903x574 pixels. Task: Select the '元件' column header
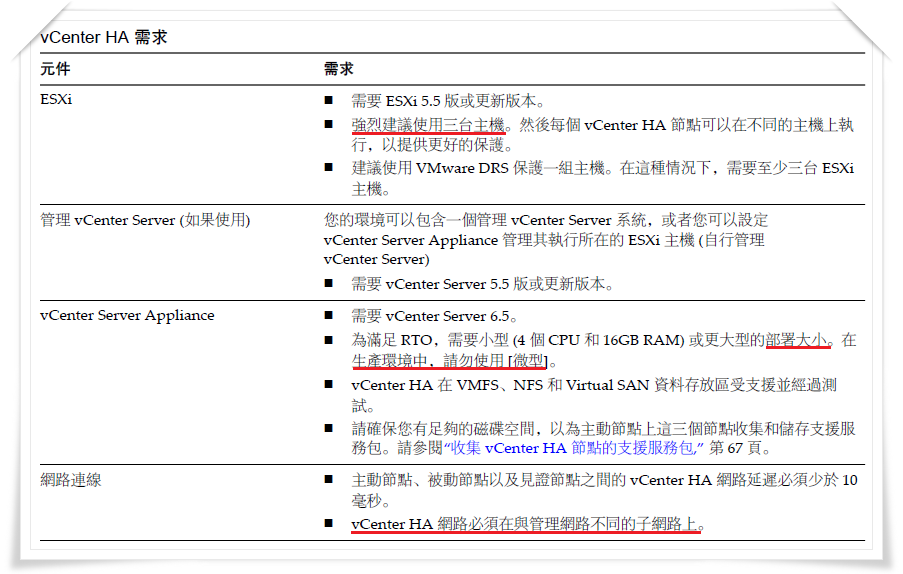[55, 69]
